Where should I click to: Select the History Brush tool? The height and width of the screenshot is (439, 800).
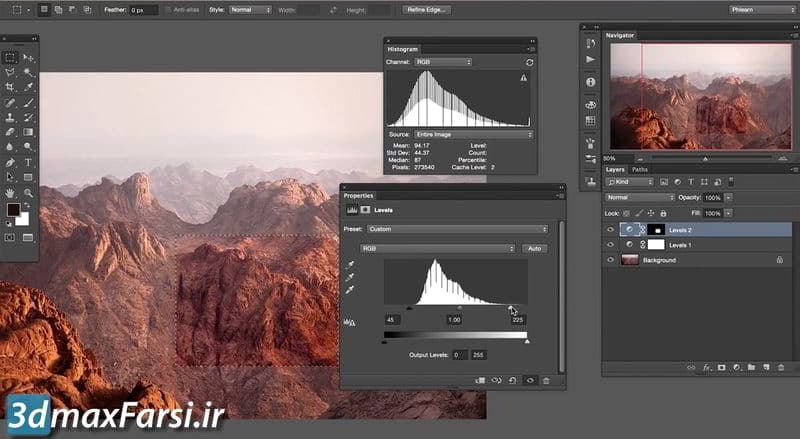point(28,117)
